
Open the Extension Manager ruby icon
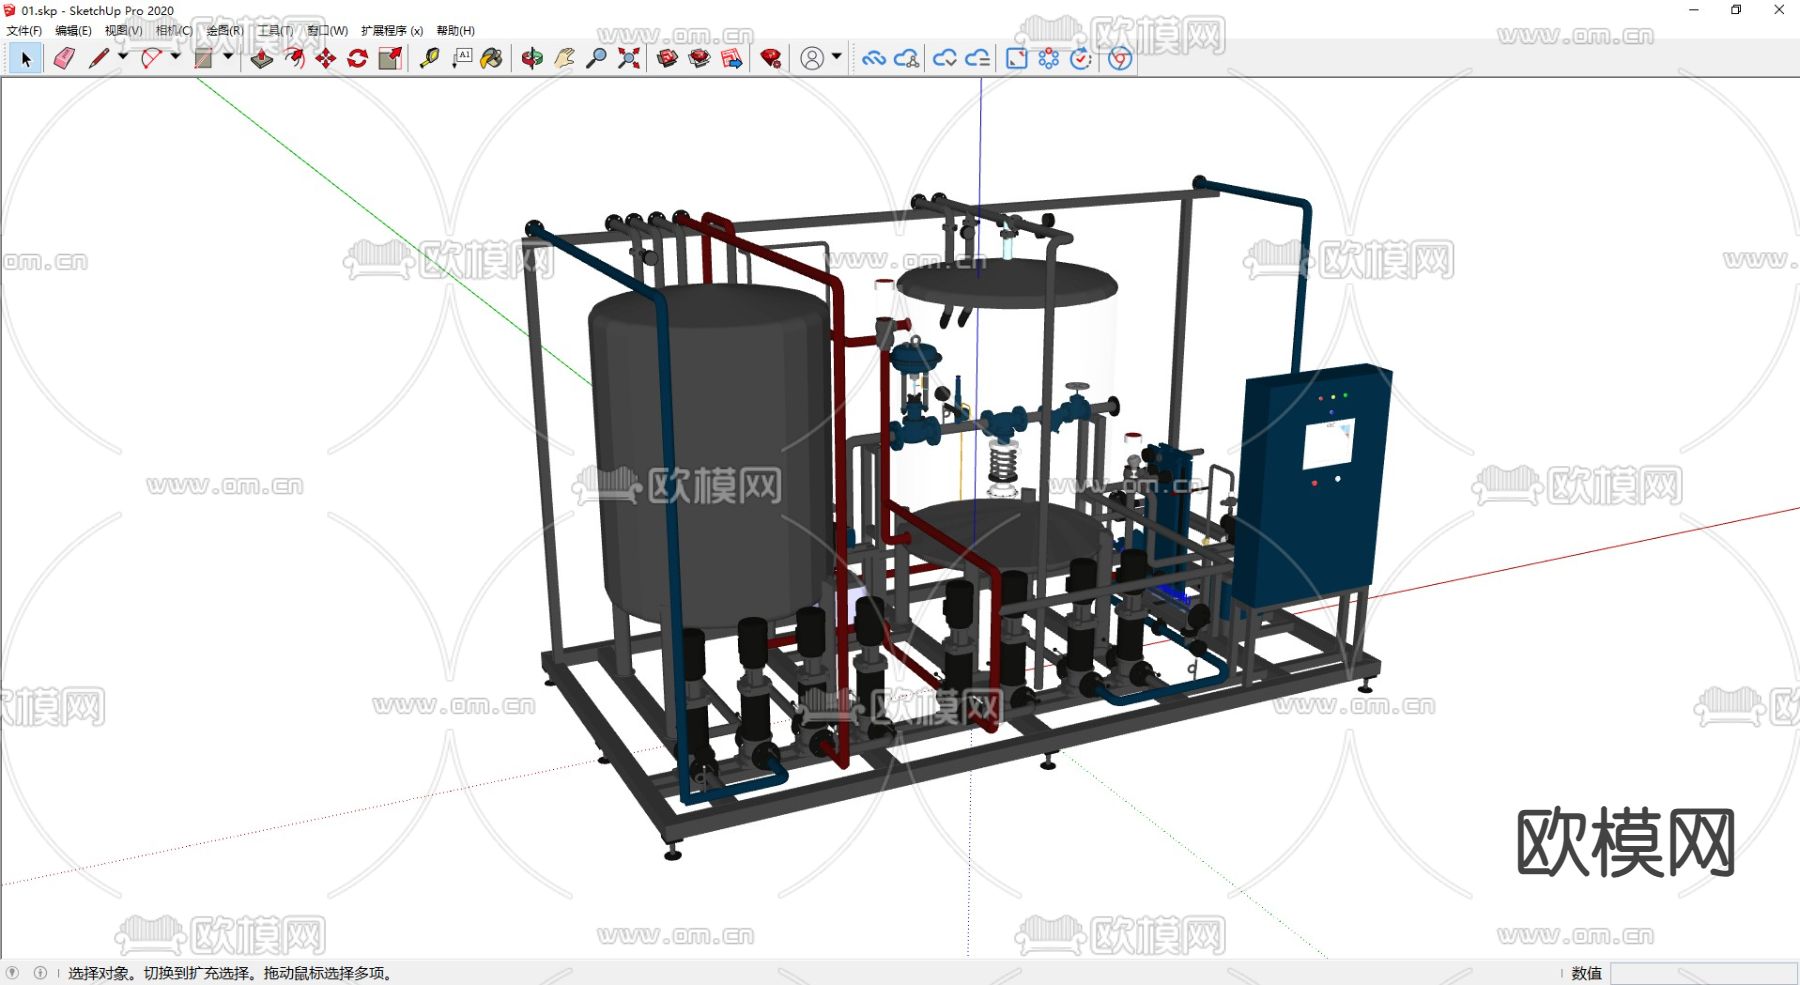tap(770, 59)
